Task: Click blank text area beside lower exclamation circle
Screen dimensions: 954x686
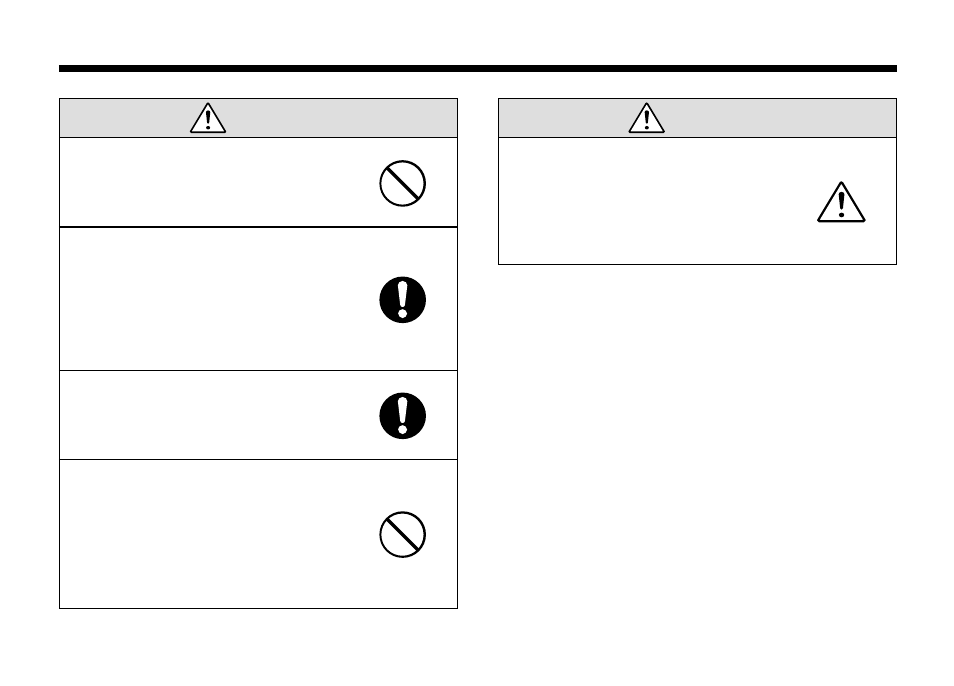Action: point(216,415)
